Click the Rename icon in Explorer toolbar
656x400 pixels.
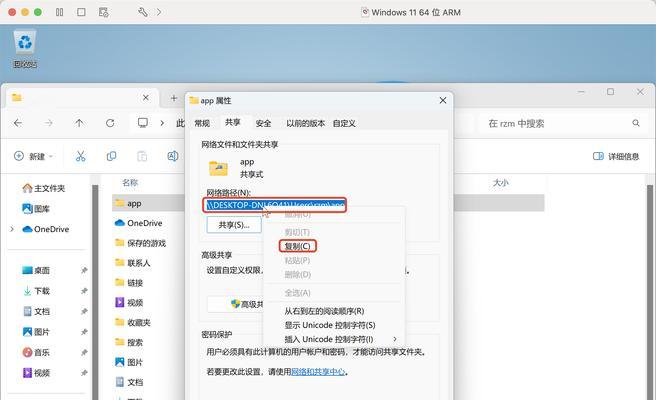tap(173, 156)
